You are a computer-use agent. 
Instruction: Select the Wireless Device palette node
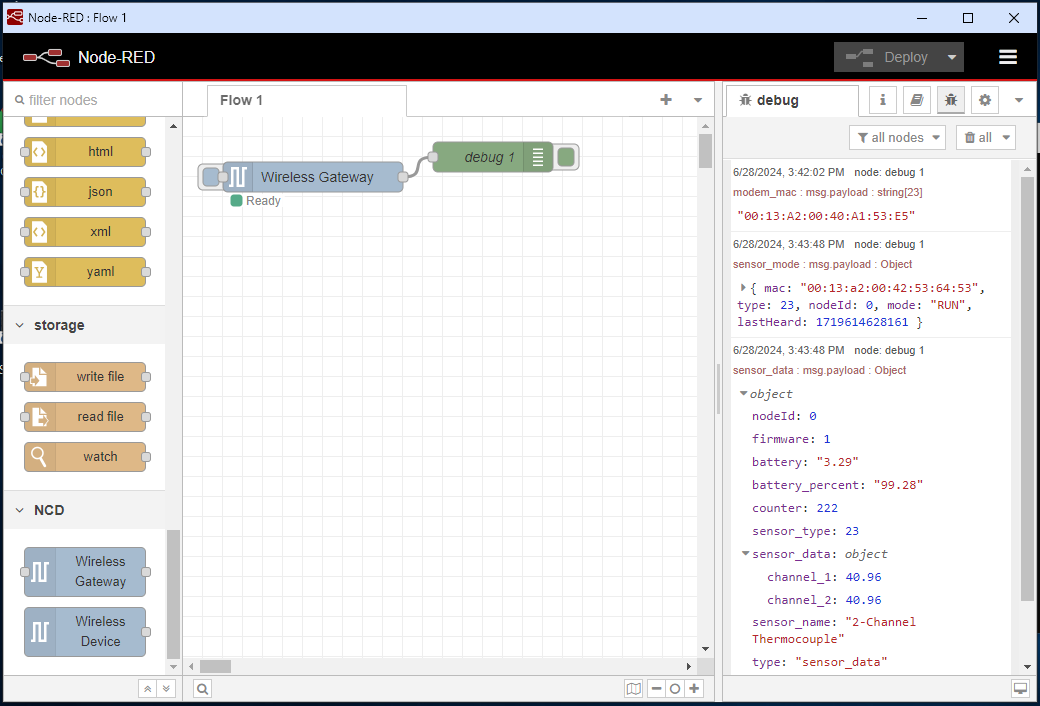[85, 632]
